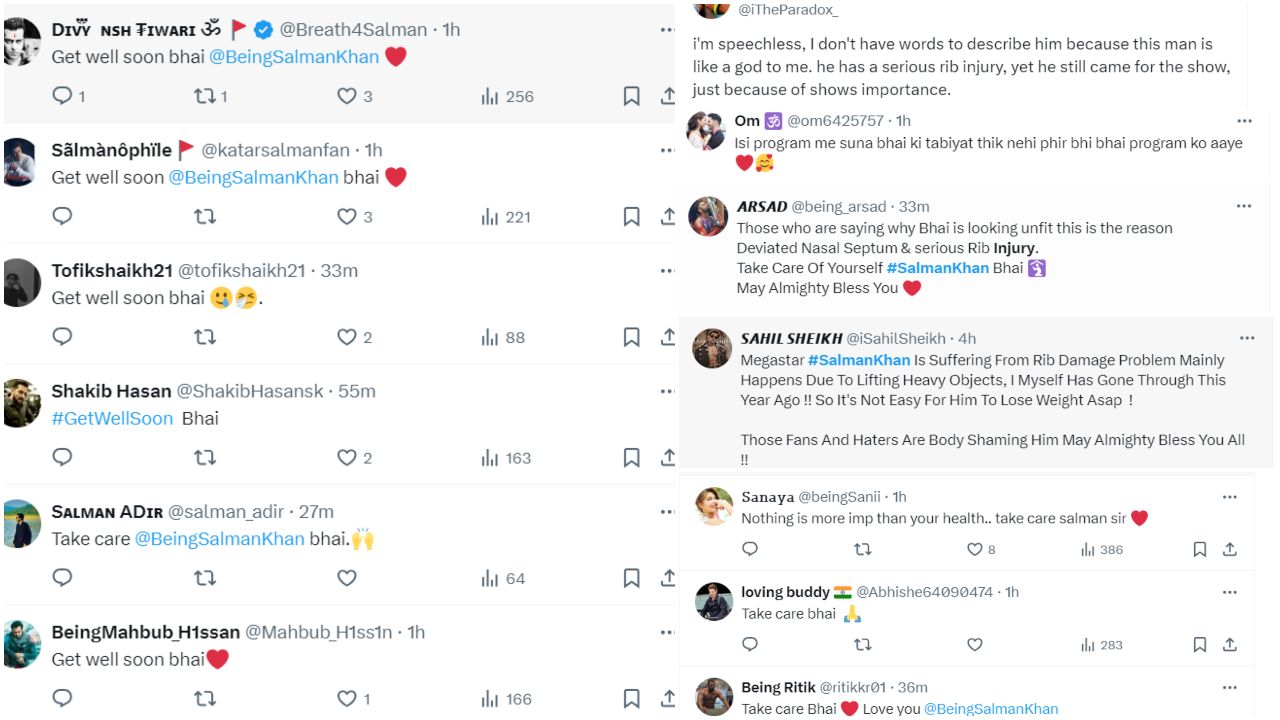Image resolution: width=1280 pixels, height=720 pixels.
Task: Open more options on Om's tweet
Action: 1243,120
